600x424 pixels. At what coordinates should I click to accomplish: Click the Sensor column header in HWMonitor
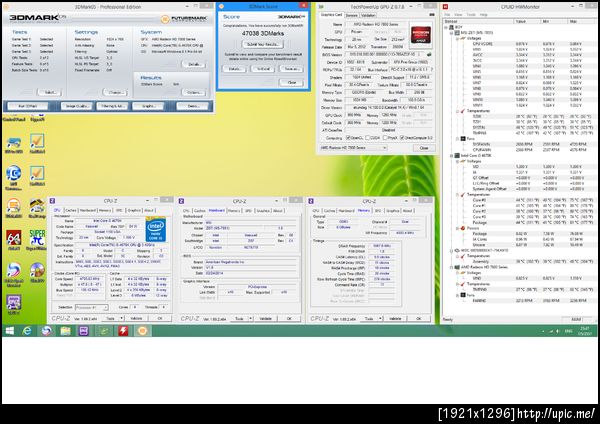point(478,21)
